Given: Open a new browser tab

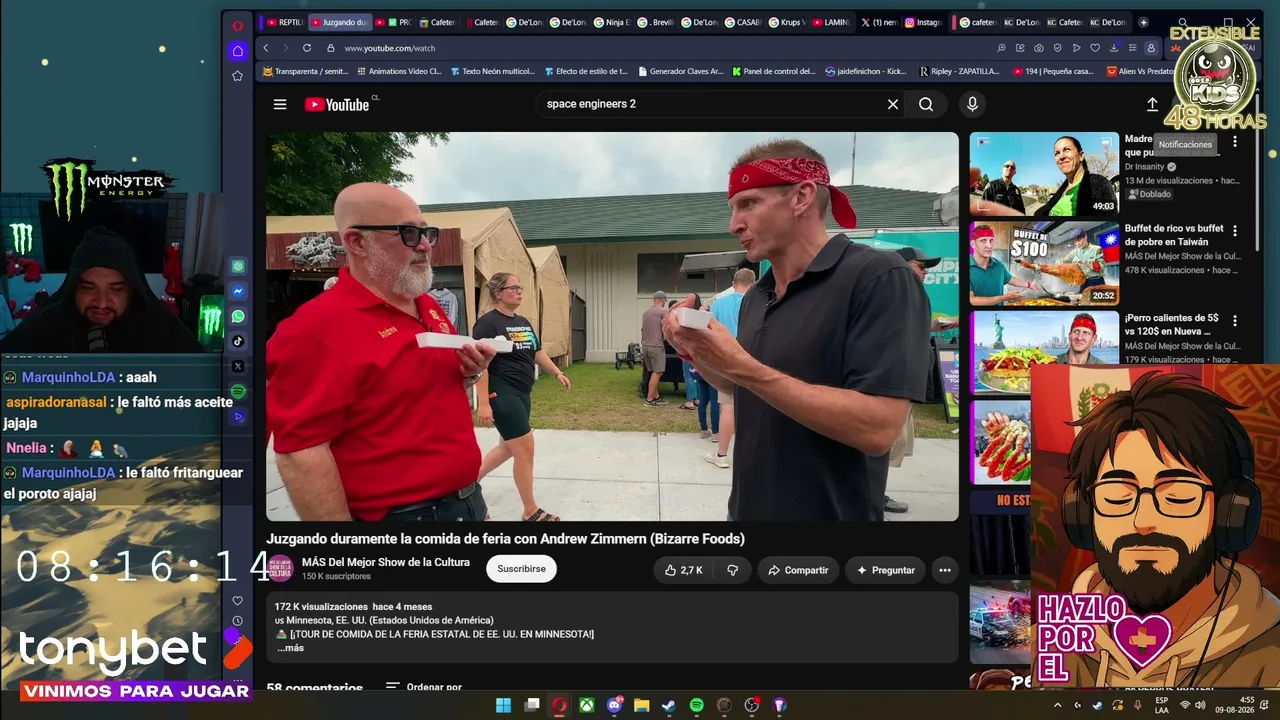Looking at the screenshot, I should pyautogui.click(x=1144, y=22).
